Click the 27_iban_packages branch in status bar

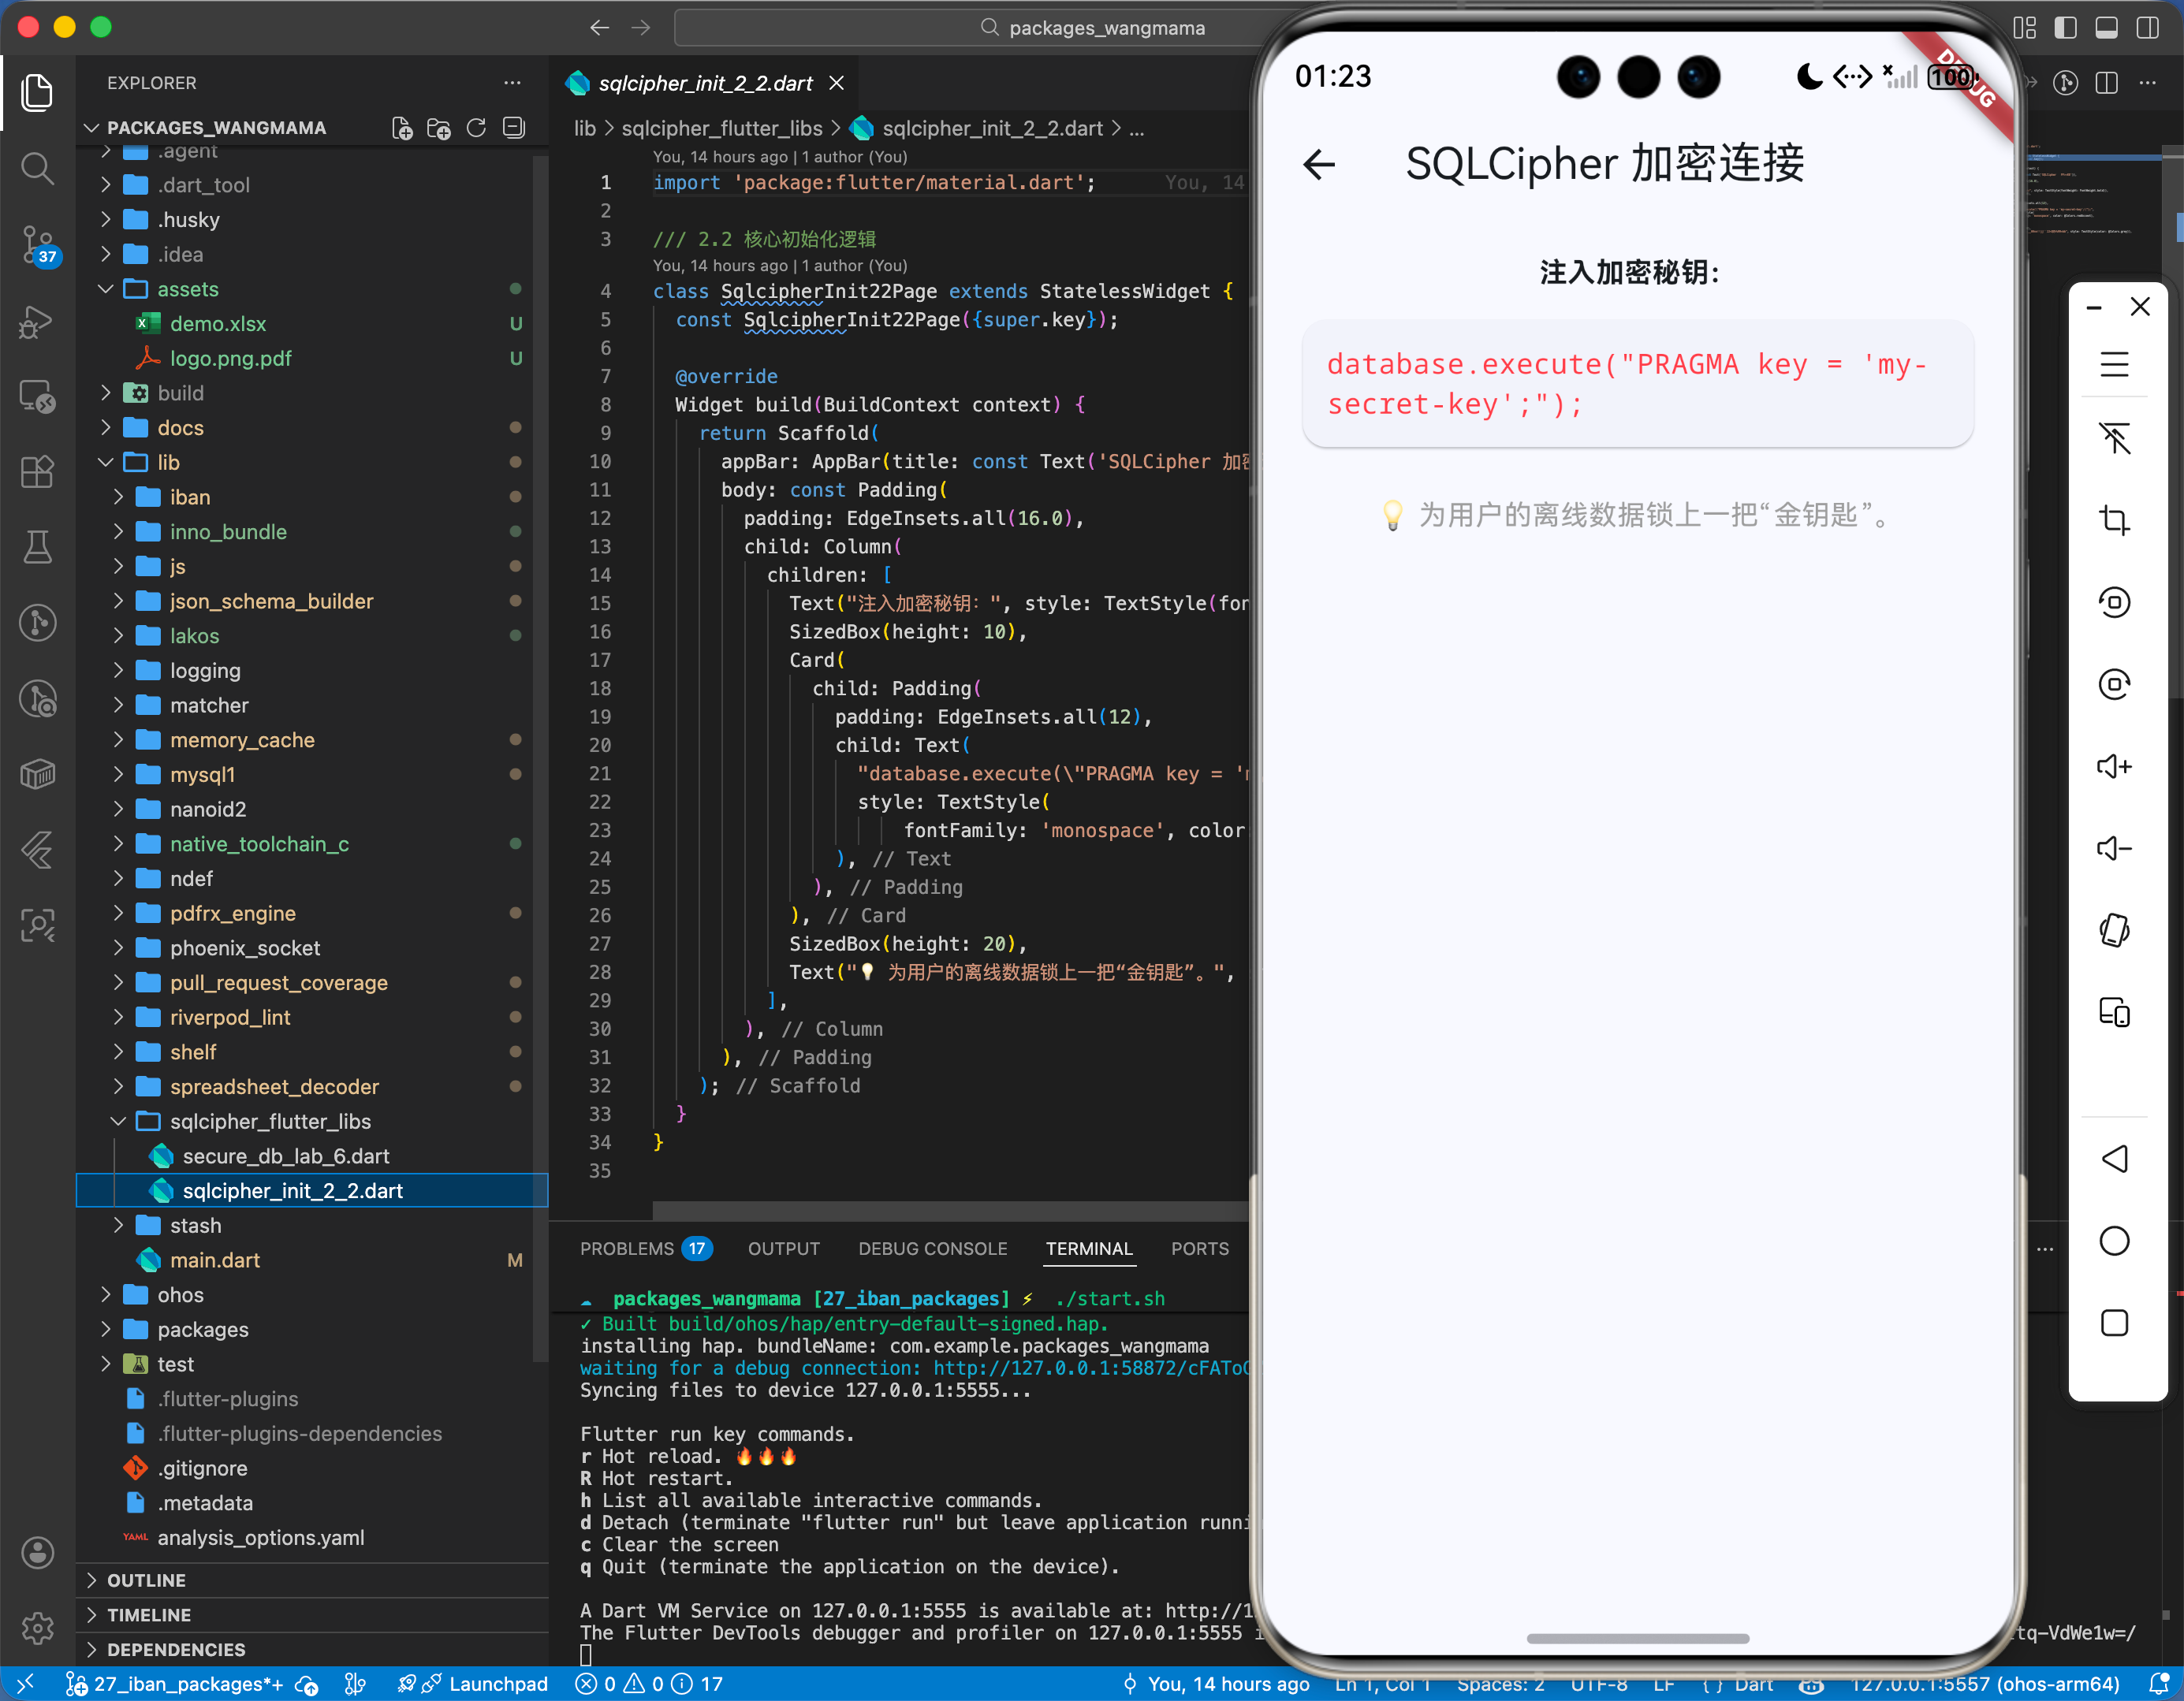point(175,1684)
